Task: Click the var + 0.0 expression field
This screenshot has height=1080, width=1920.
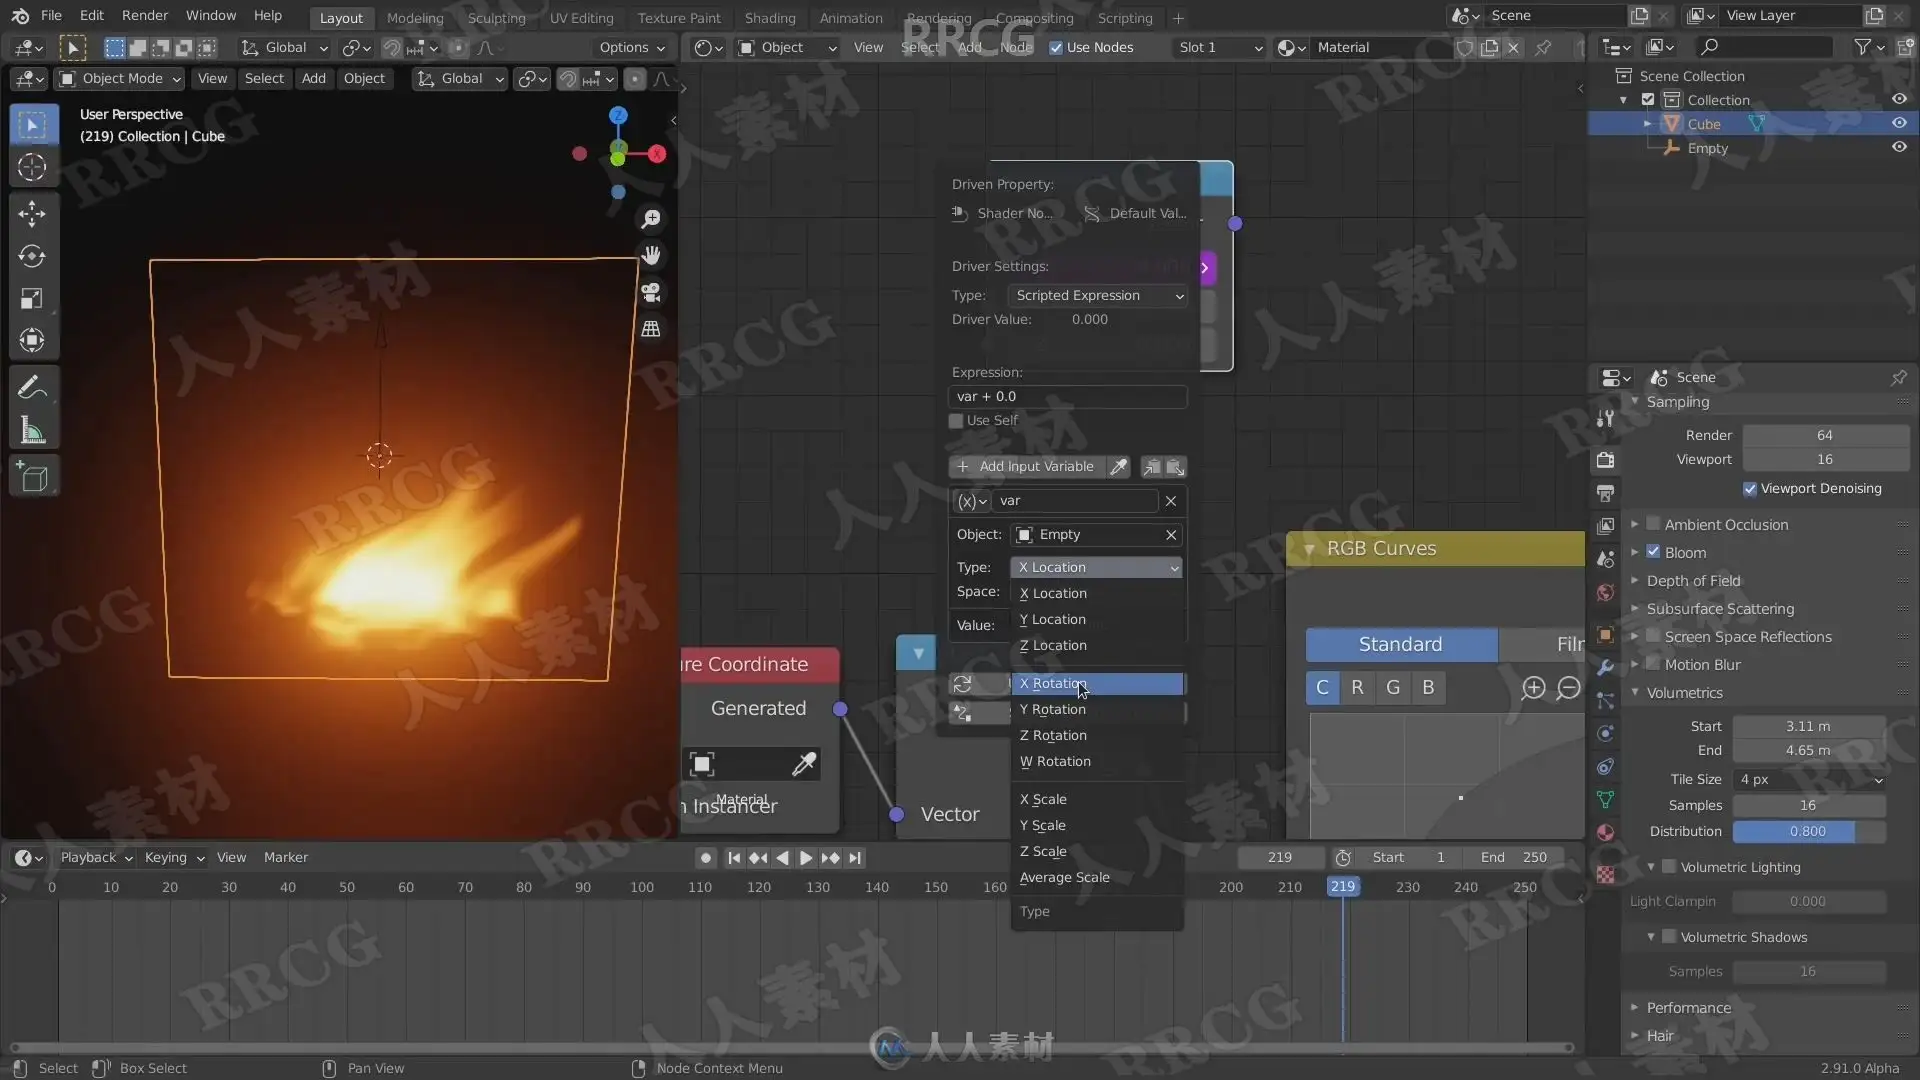Action: pyautogui.click(x=1067, y=397)
